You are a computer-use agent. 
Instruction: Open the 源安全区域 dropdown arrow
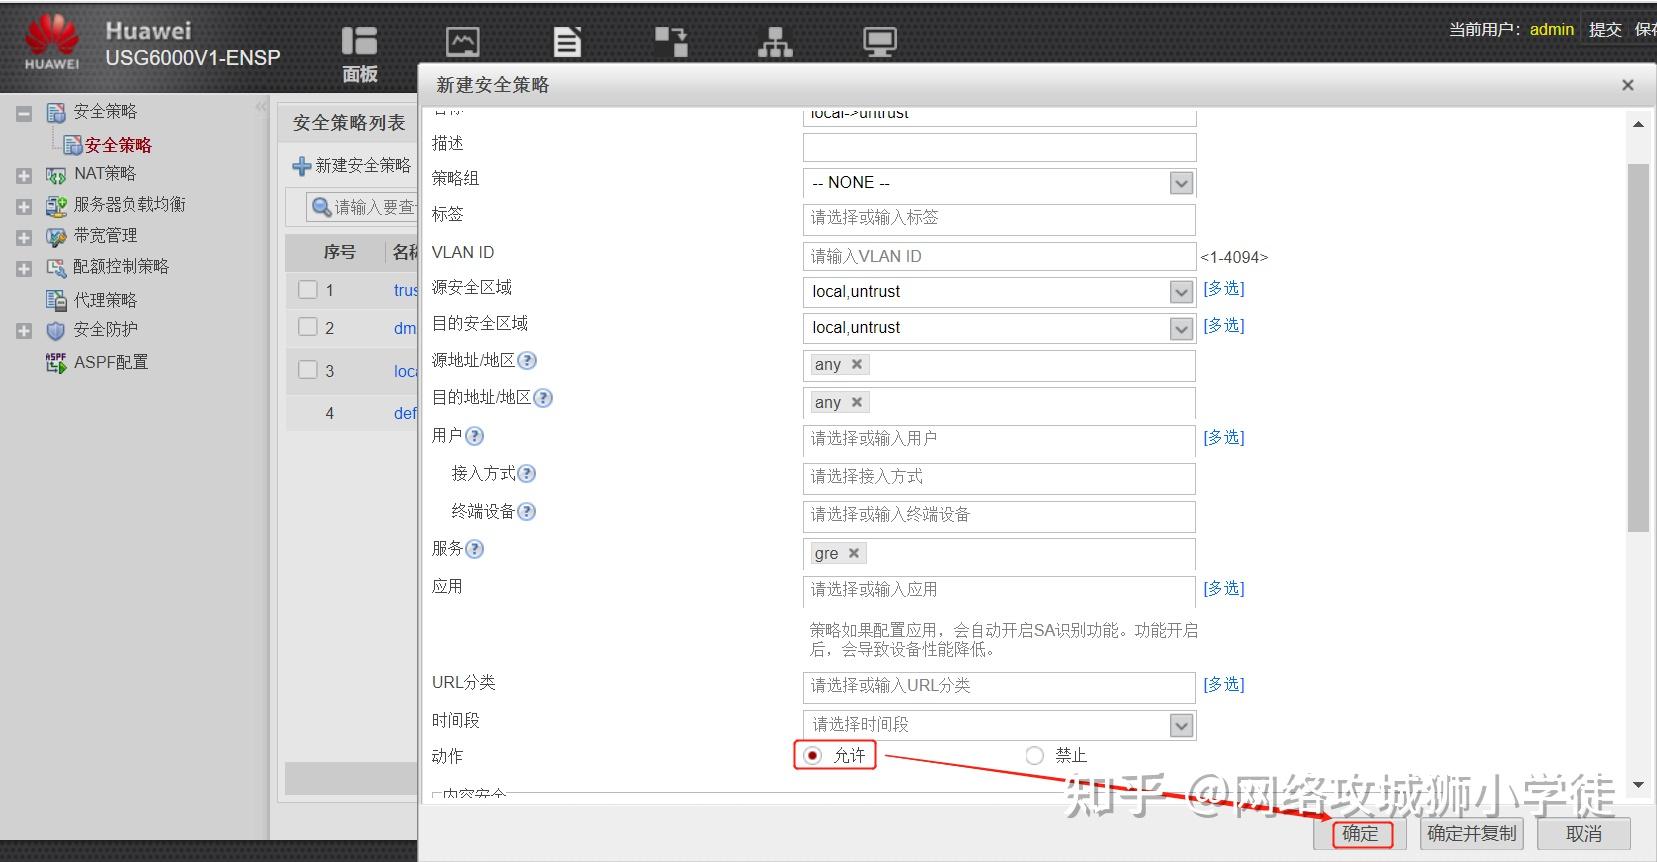[x=1181, y=292]
